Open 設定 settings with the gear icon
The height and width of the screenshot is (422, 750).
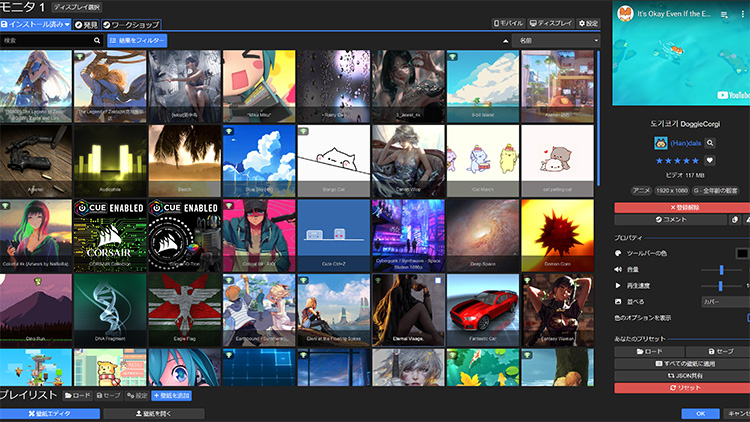(588, 23)
